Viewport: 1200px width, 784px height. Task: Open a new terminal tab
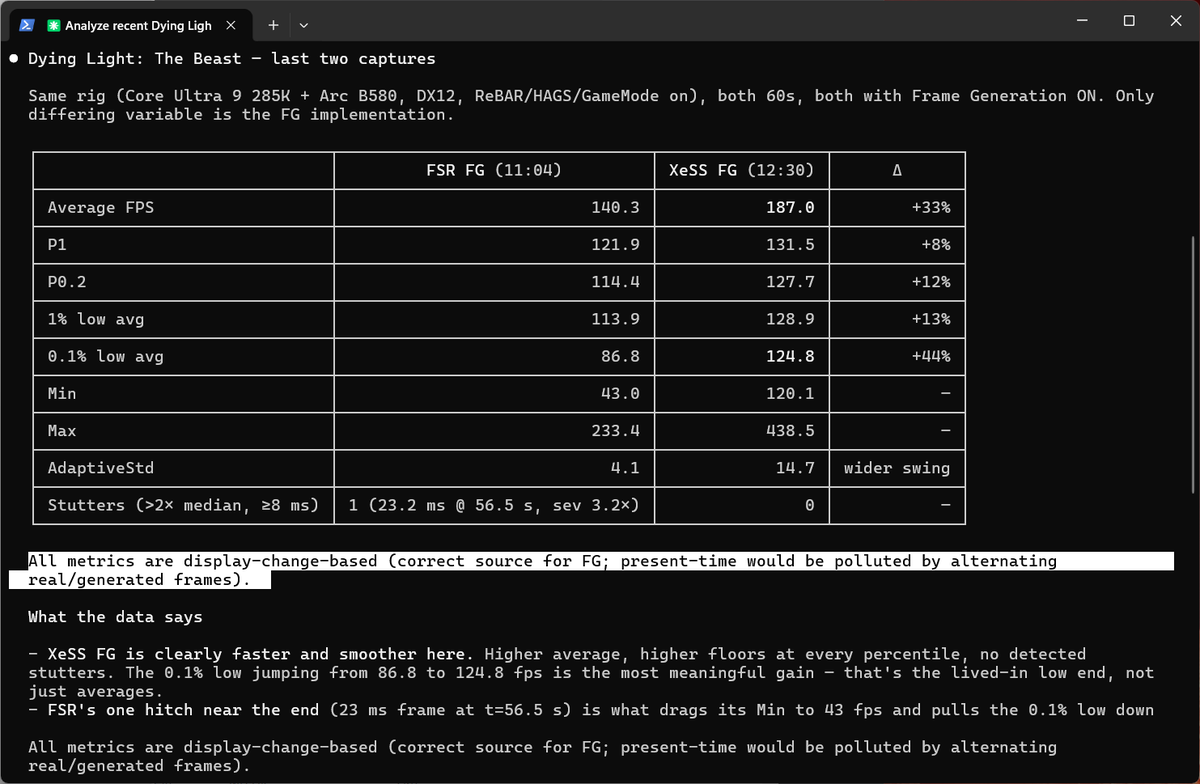[273, 24]
